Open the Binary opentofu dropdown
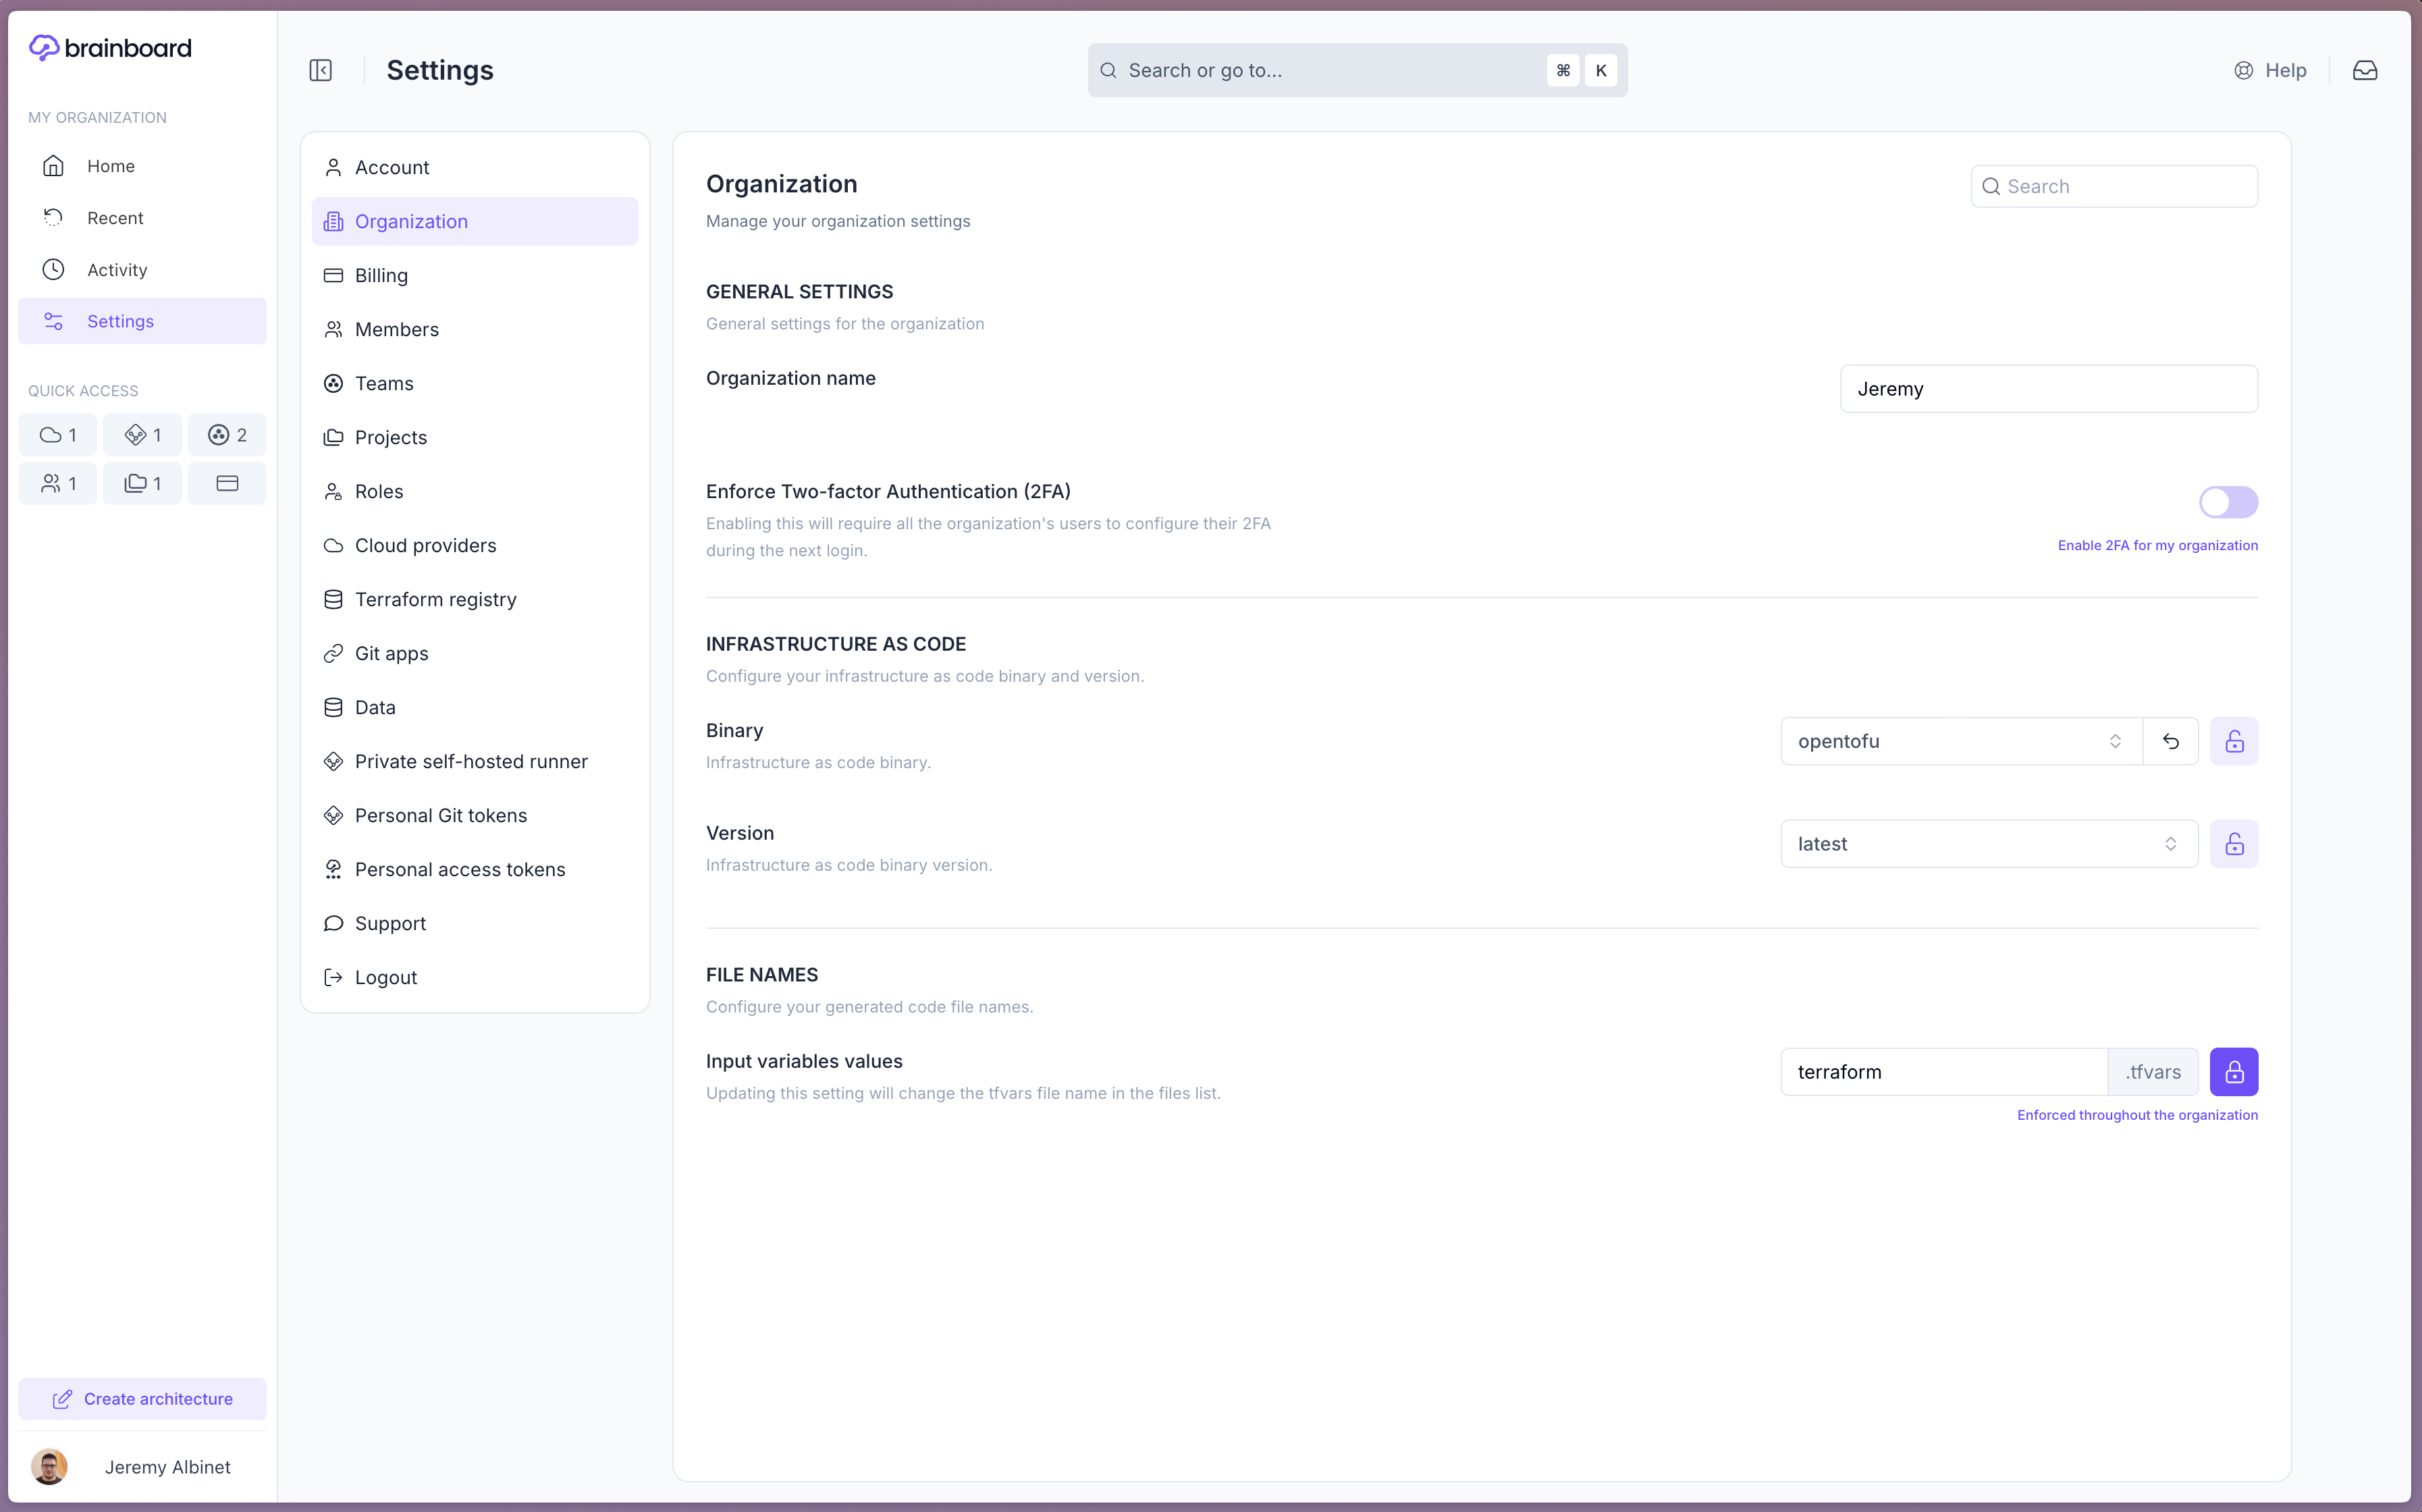The width and height of the screenshot is (2422, 1512). [x=1960, y=741]
